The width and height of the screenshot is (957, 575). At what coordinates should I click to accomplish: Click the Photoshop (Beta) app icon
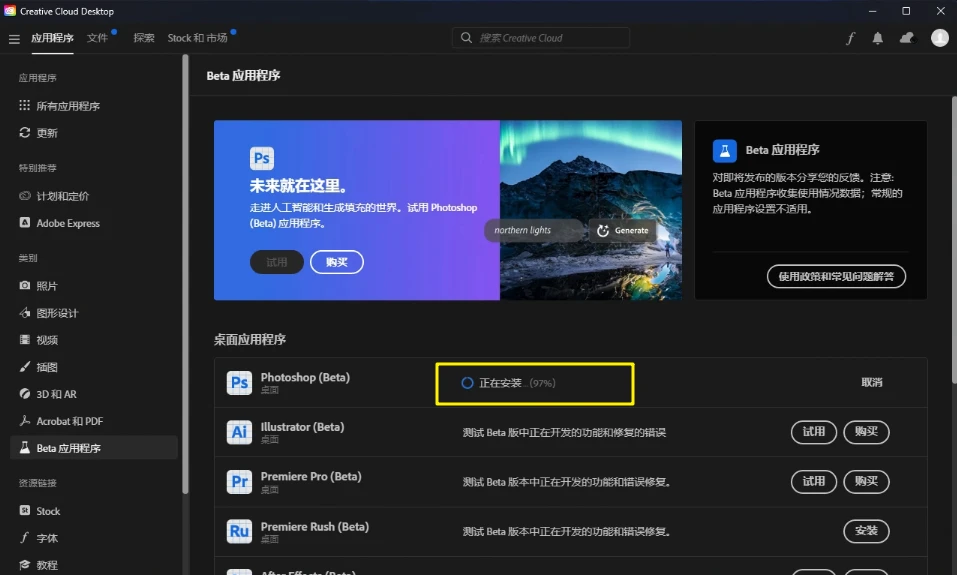click(239, 383)
